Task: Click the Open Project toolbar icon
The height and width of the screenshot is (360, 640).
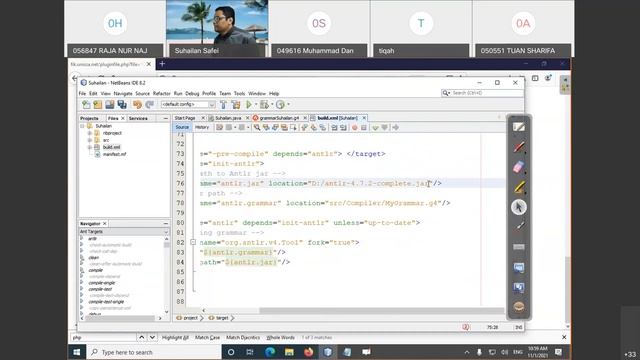Action: tap(110, 104)
